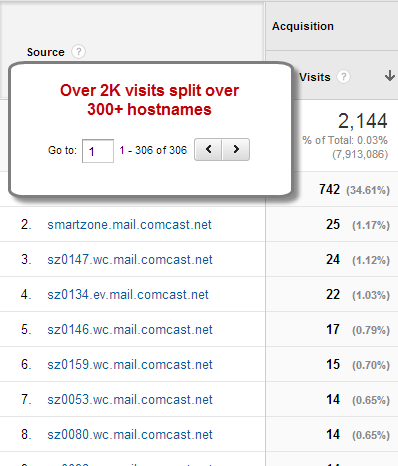Click the Visits help question mark icon

point(343,77)
